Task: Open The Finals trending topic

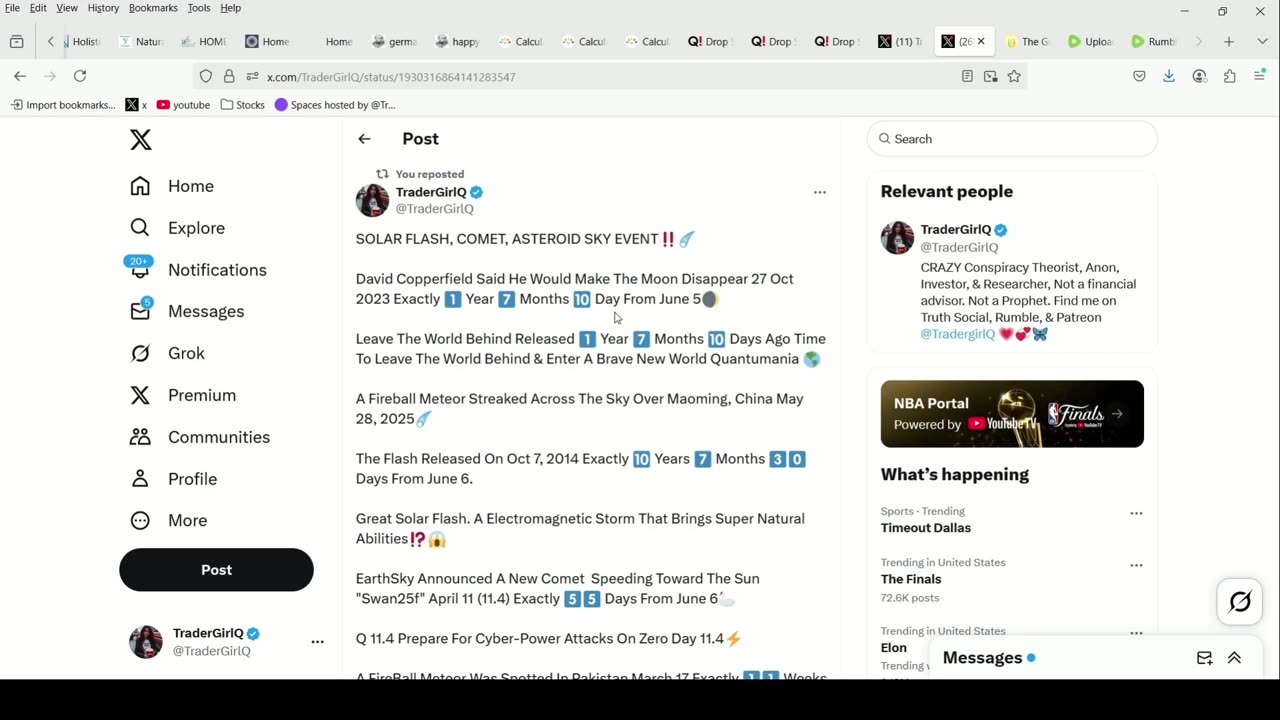Action: point(911,579)
